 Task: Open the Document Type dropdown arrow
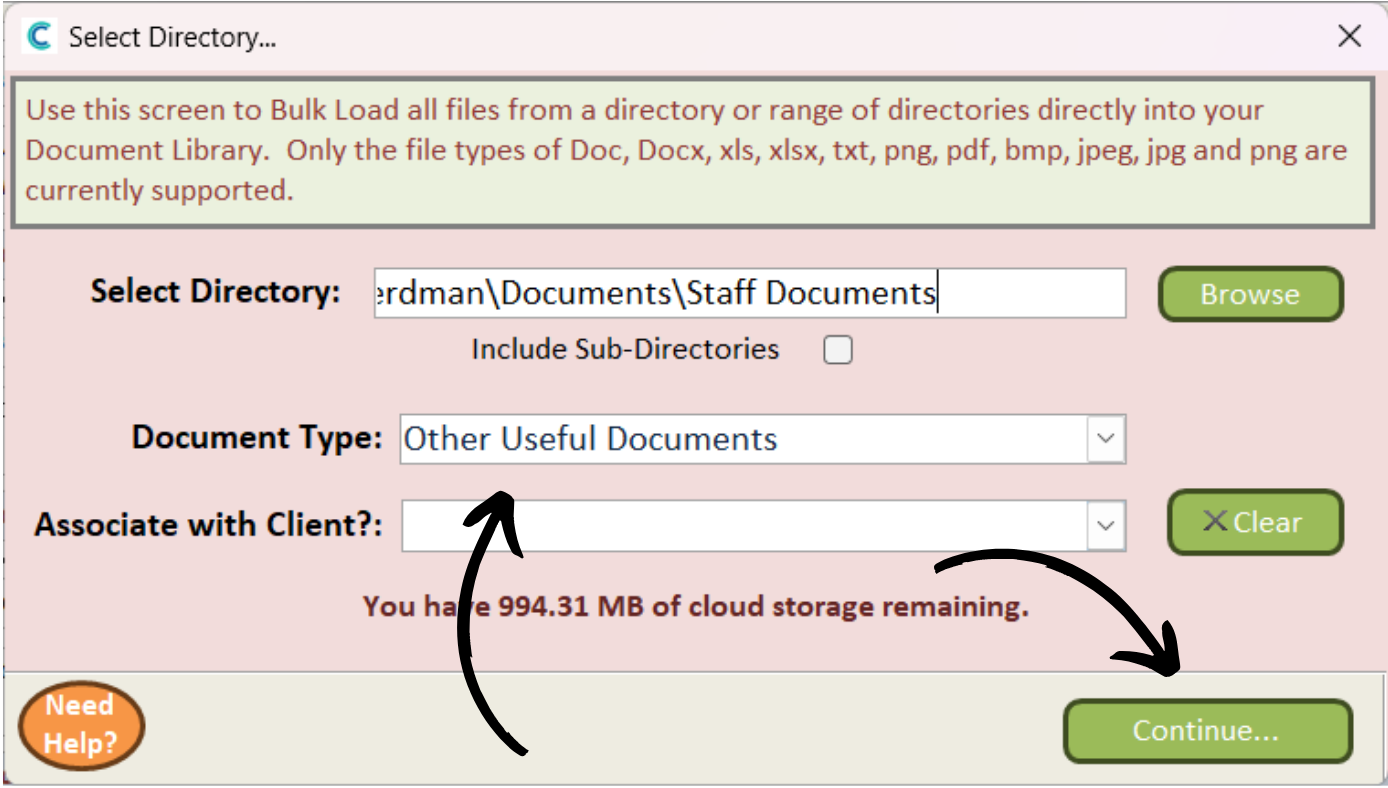pos(1106,439)
